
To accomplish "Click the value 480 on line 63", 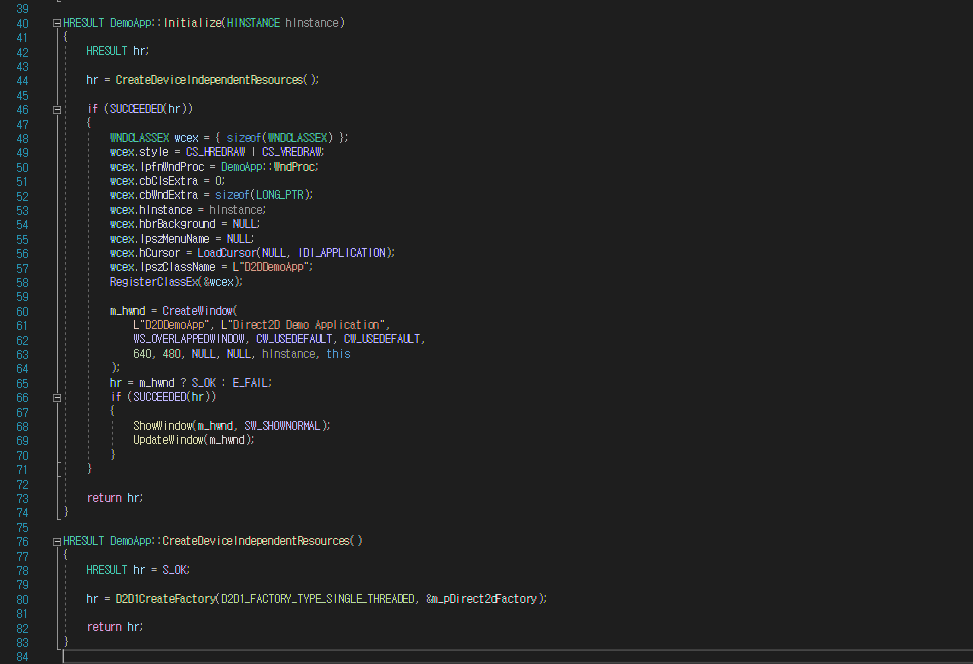I will (x=171, y=354).
